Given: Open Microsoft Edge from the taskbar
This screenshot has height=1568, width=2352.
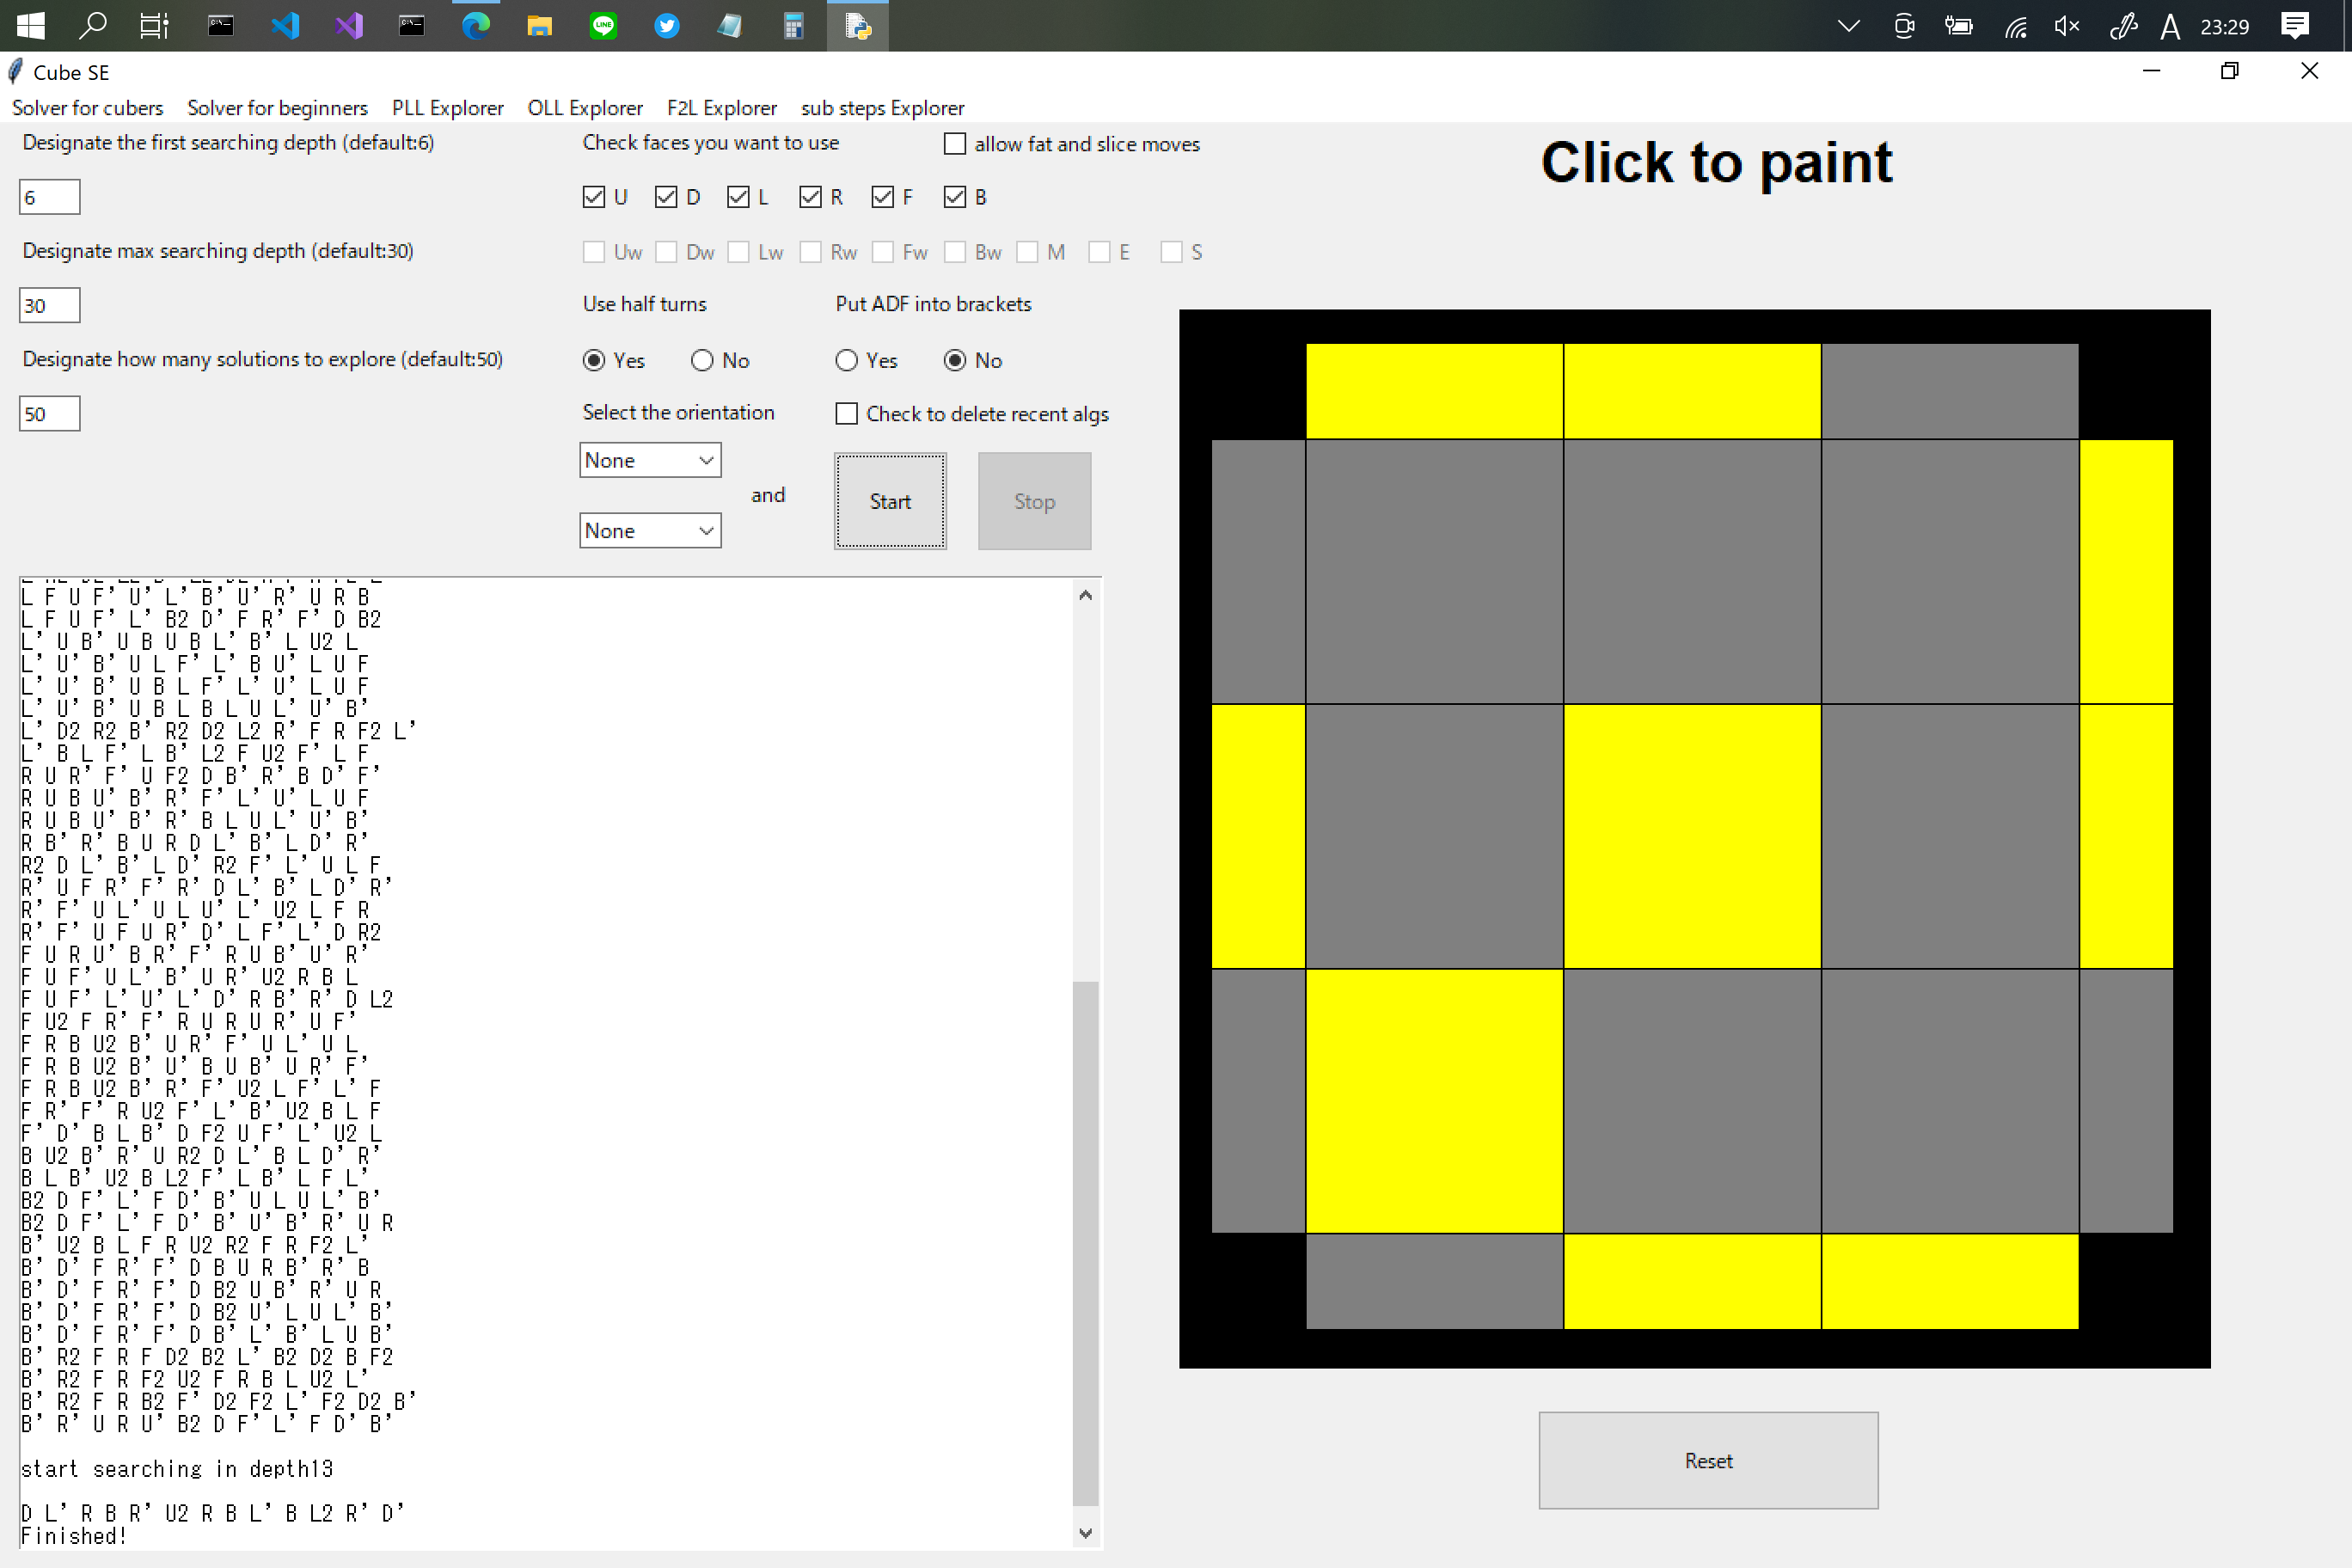Looking at the screenshot, I should coord(476,26).
